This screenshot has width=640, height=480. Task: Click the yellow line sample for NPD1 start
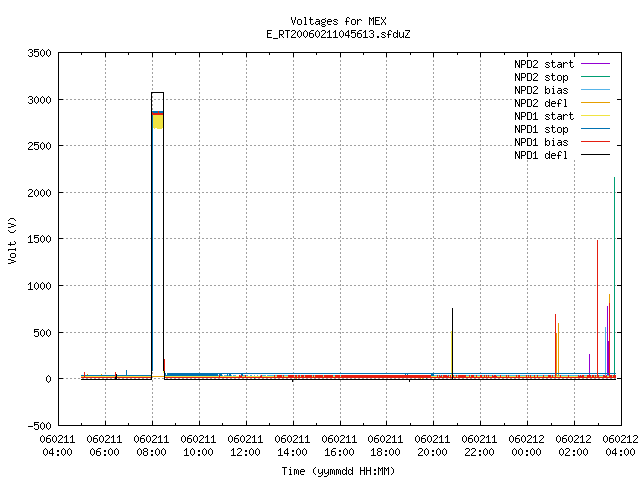[x=596, y=116]
